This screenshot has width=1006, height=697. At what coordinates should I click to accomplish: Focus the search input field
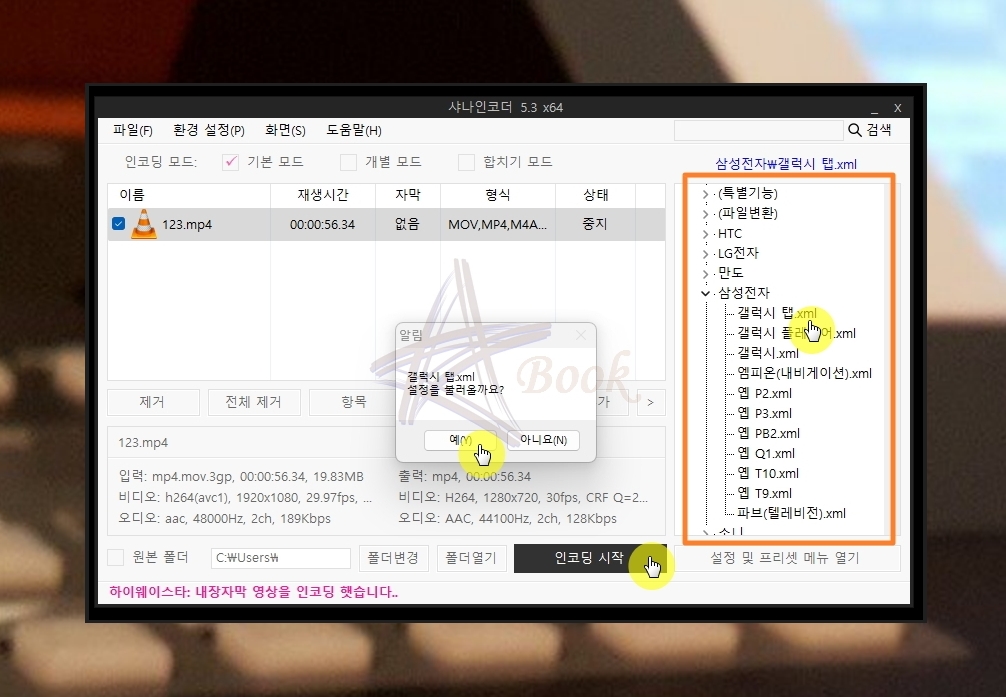758,130
